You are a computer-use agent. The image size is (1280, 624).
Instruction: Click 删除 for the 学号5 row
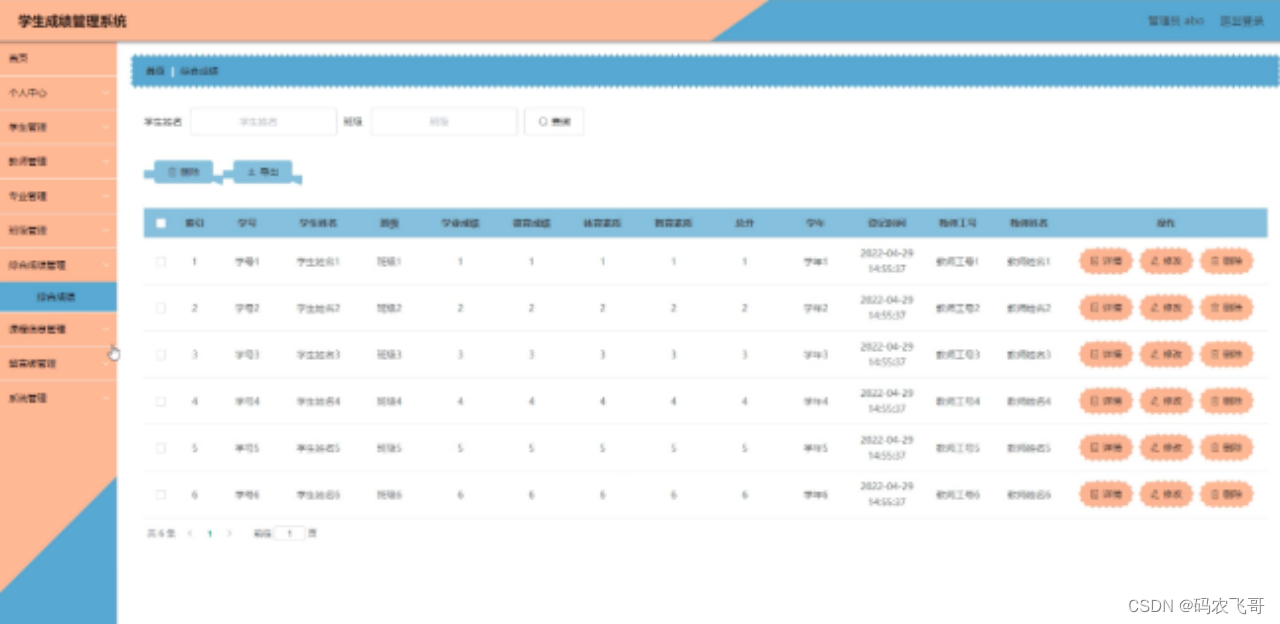coord(1226,448)
